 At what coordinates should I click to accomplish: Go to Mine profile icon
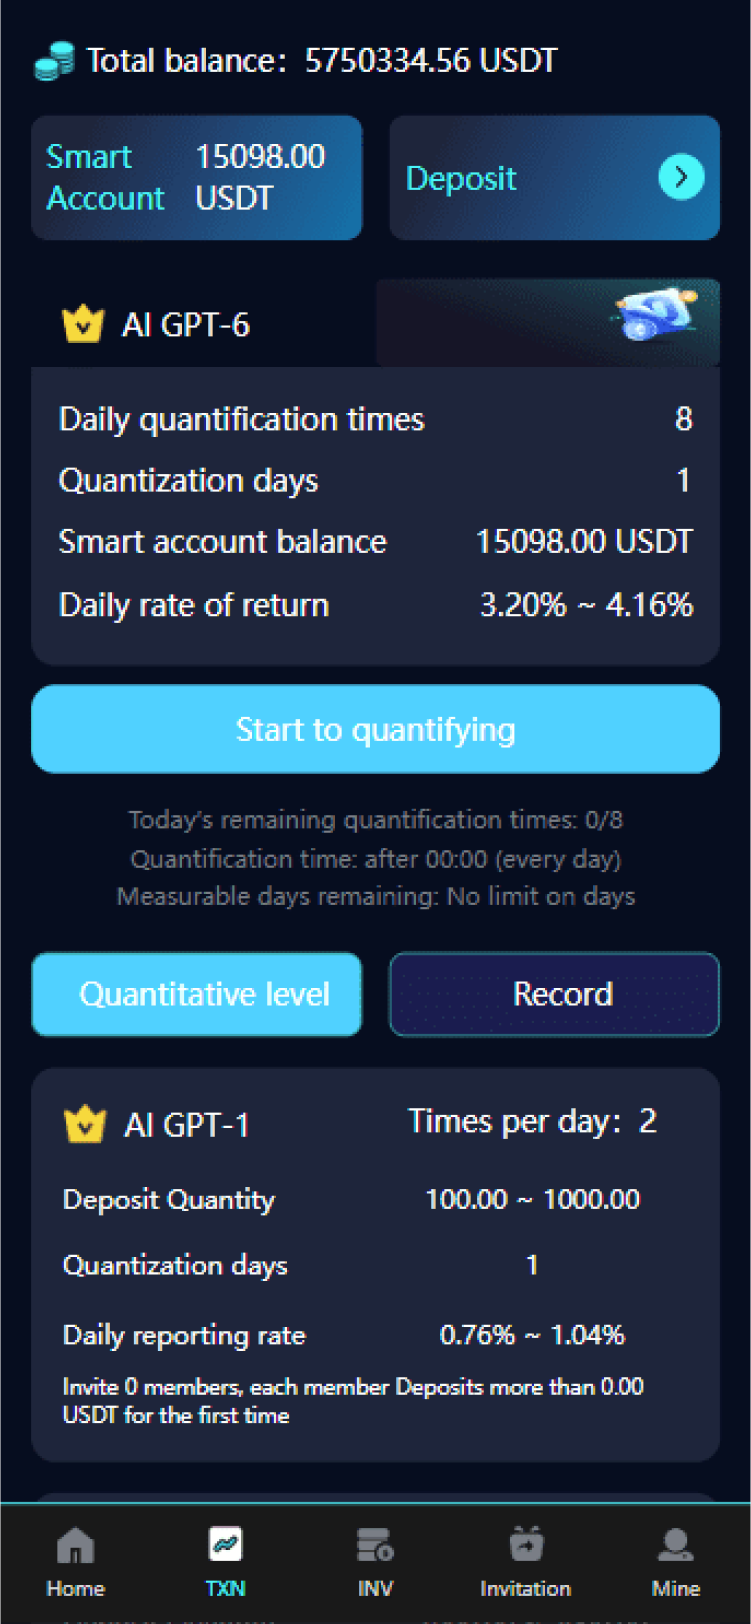click(676, 1545)
